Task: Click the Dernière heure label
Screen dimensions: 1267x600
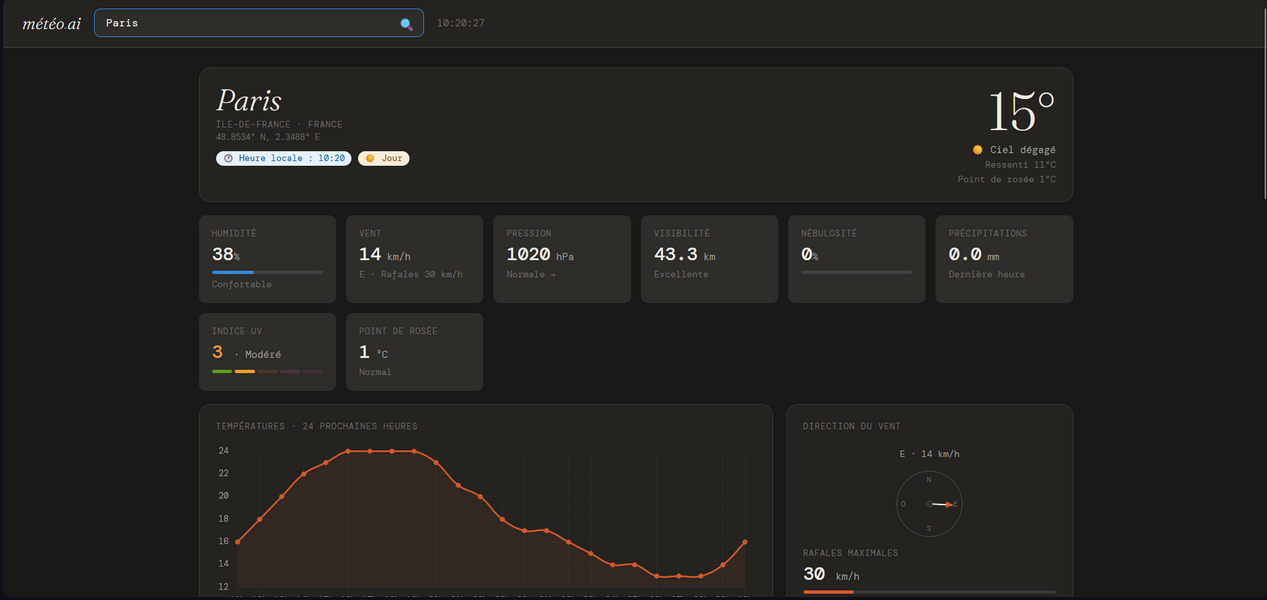Action: coord(987,274)
